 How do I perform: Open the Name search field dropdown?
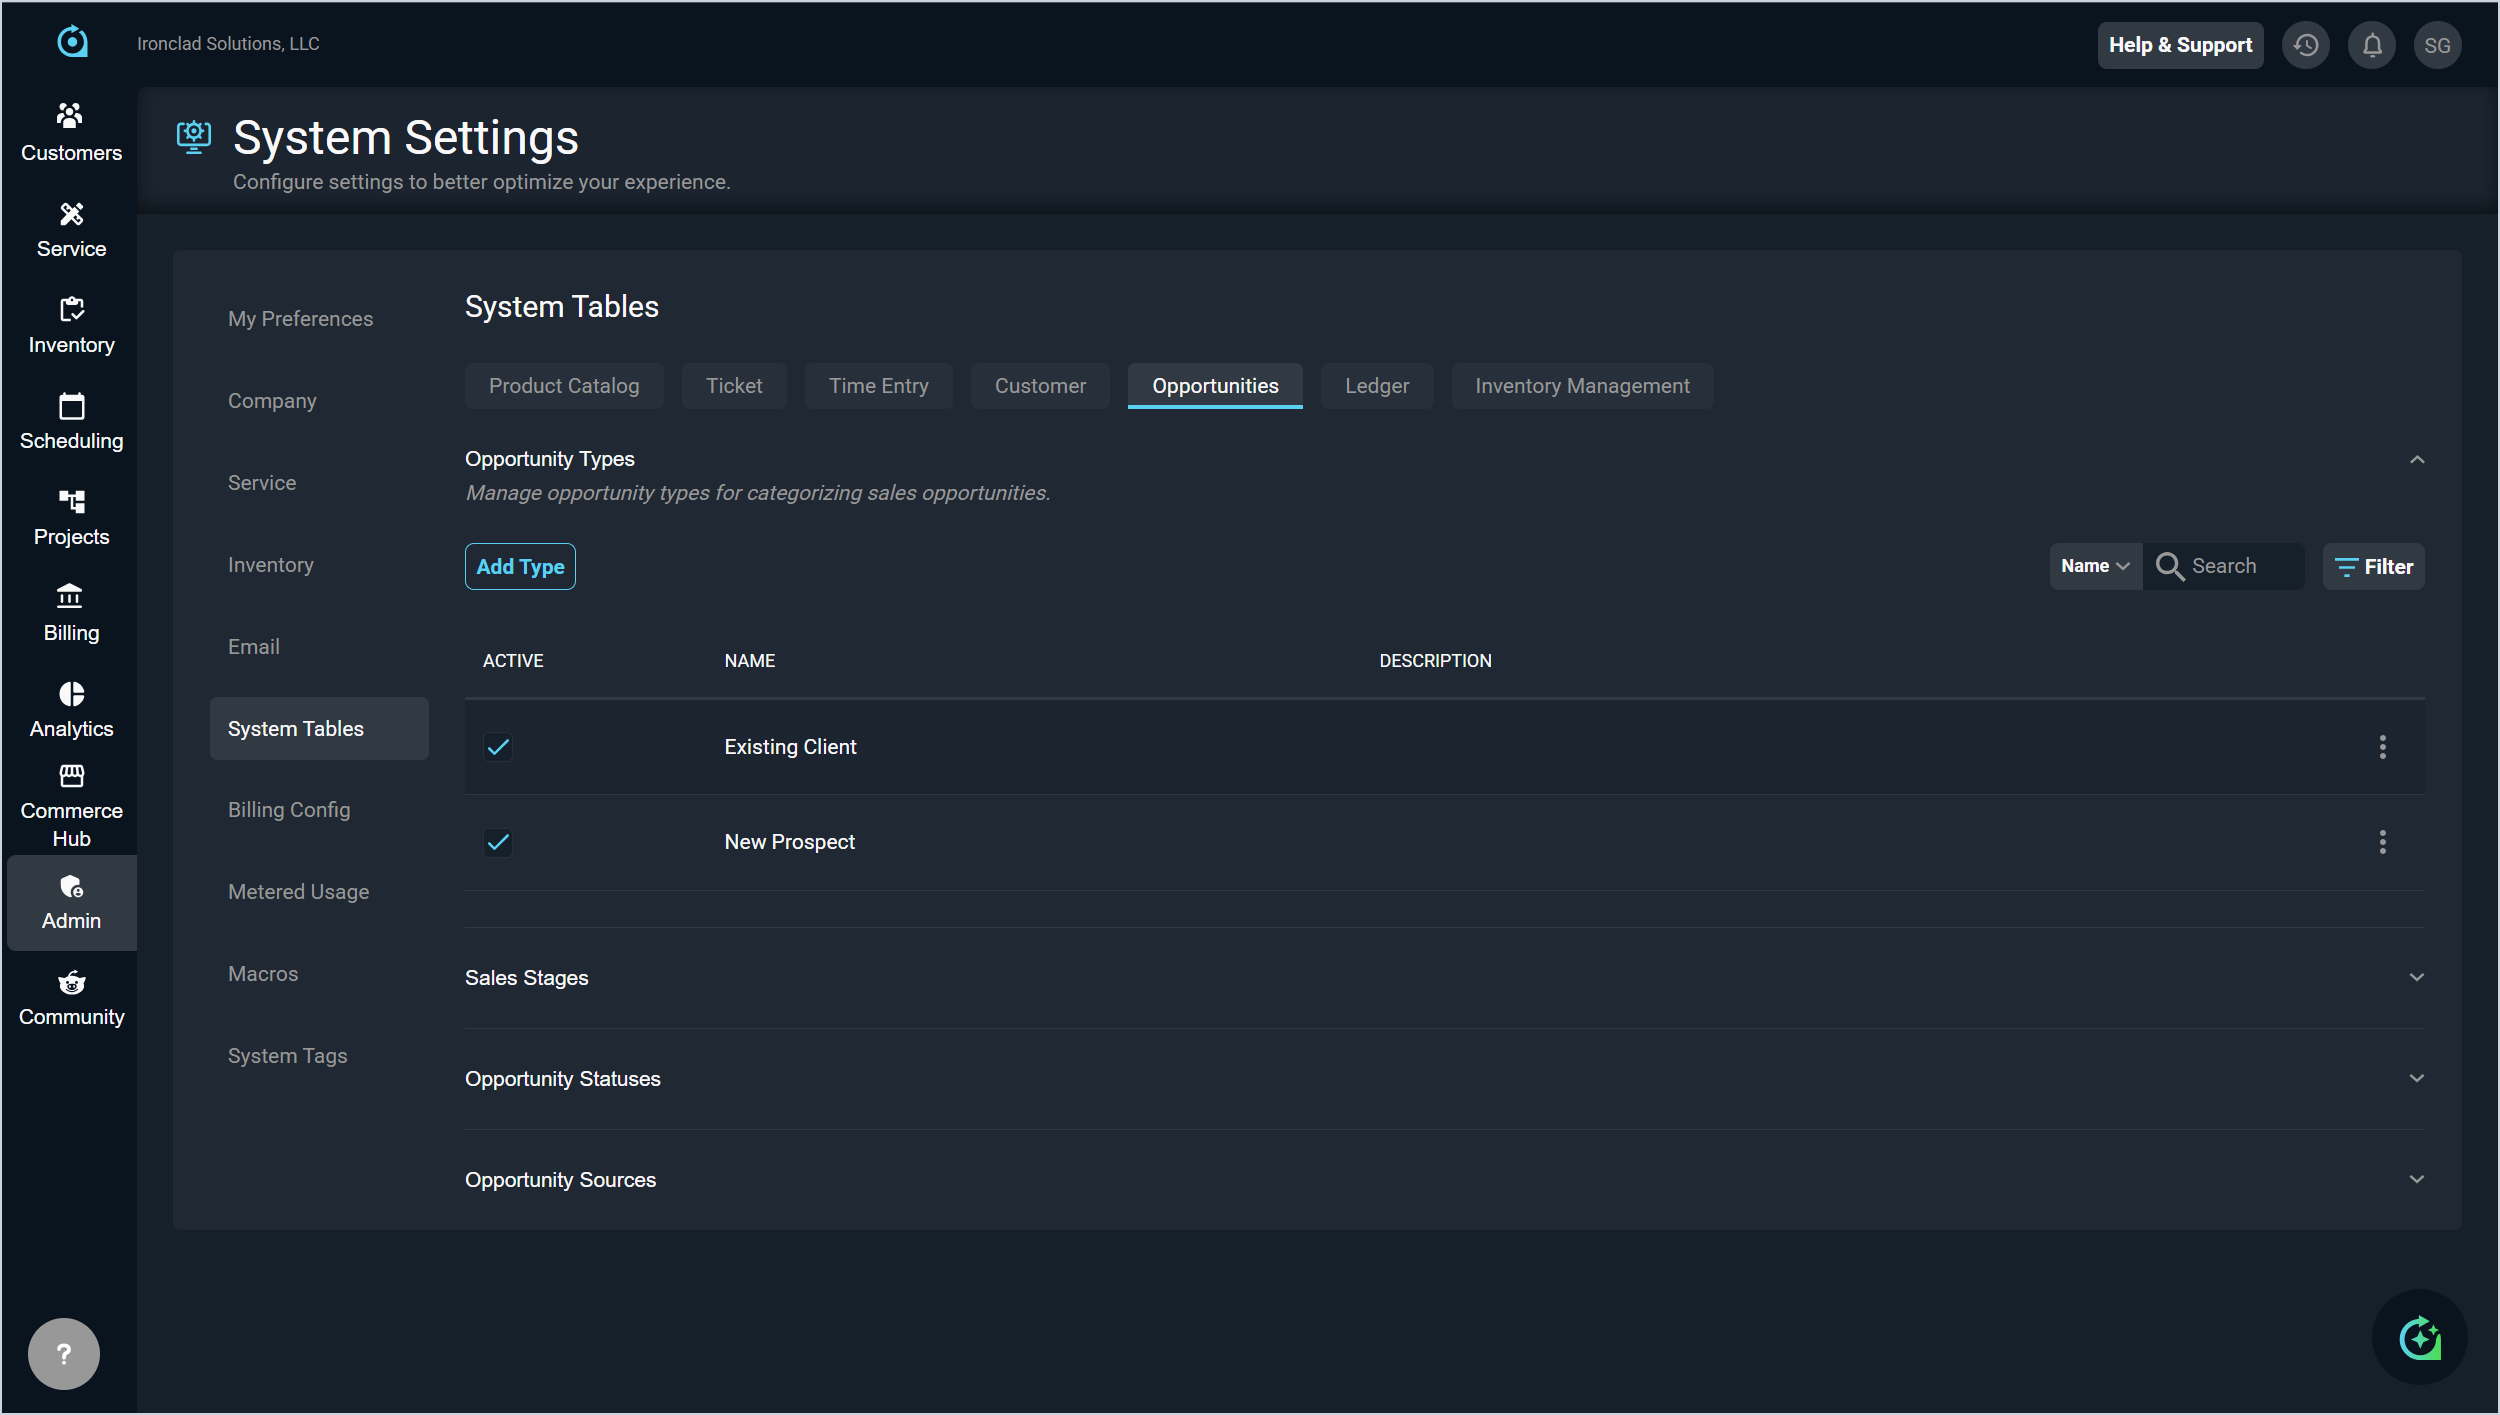point(2095,566)
